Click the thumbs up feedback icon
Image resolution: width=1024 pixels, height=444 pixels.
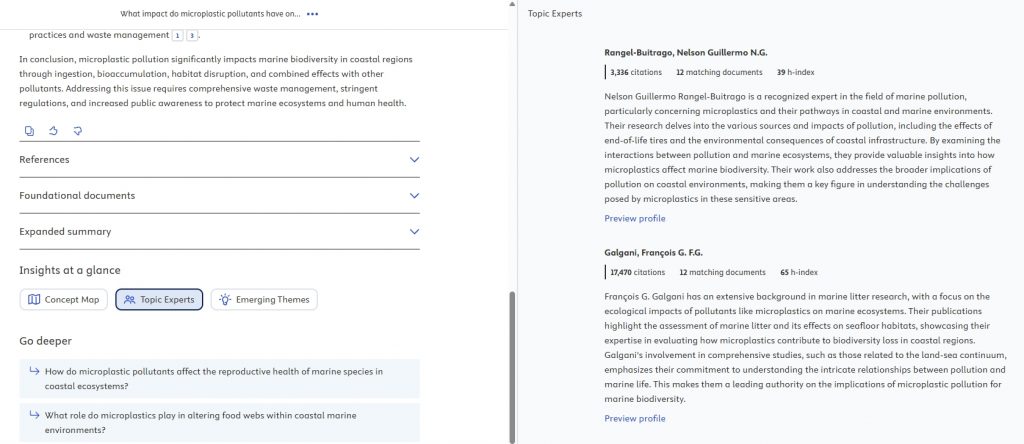[x=53, y=130]
